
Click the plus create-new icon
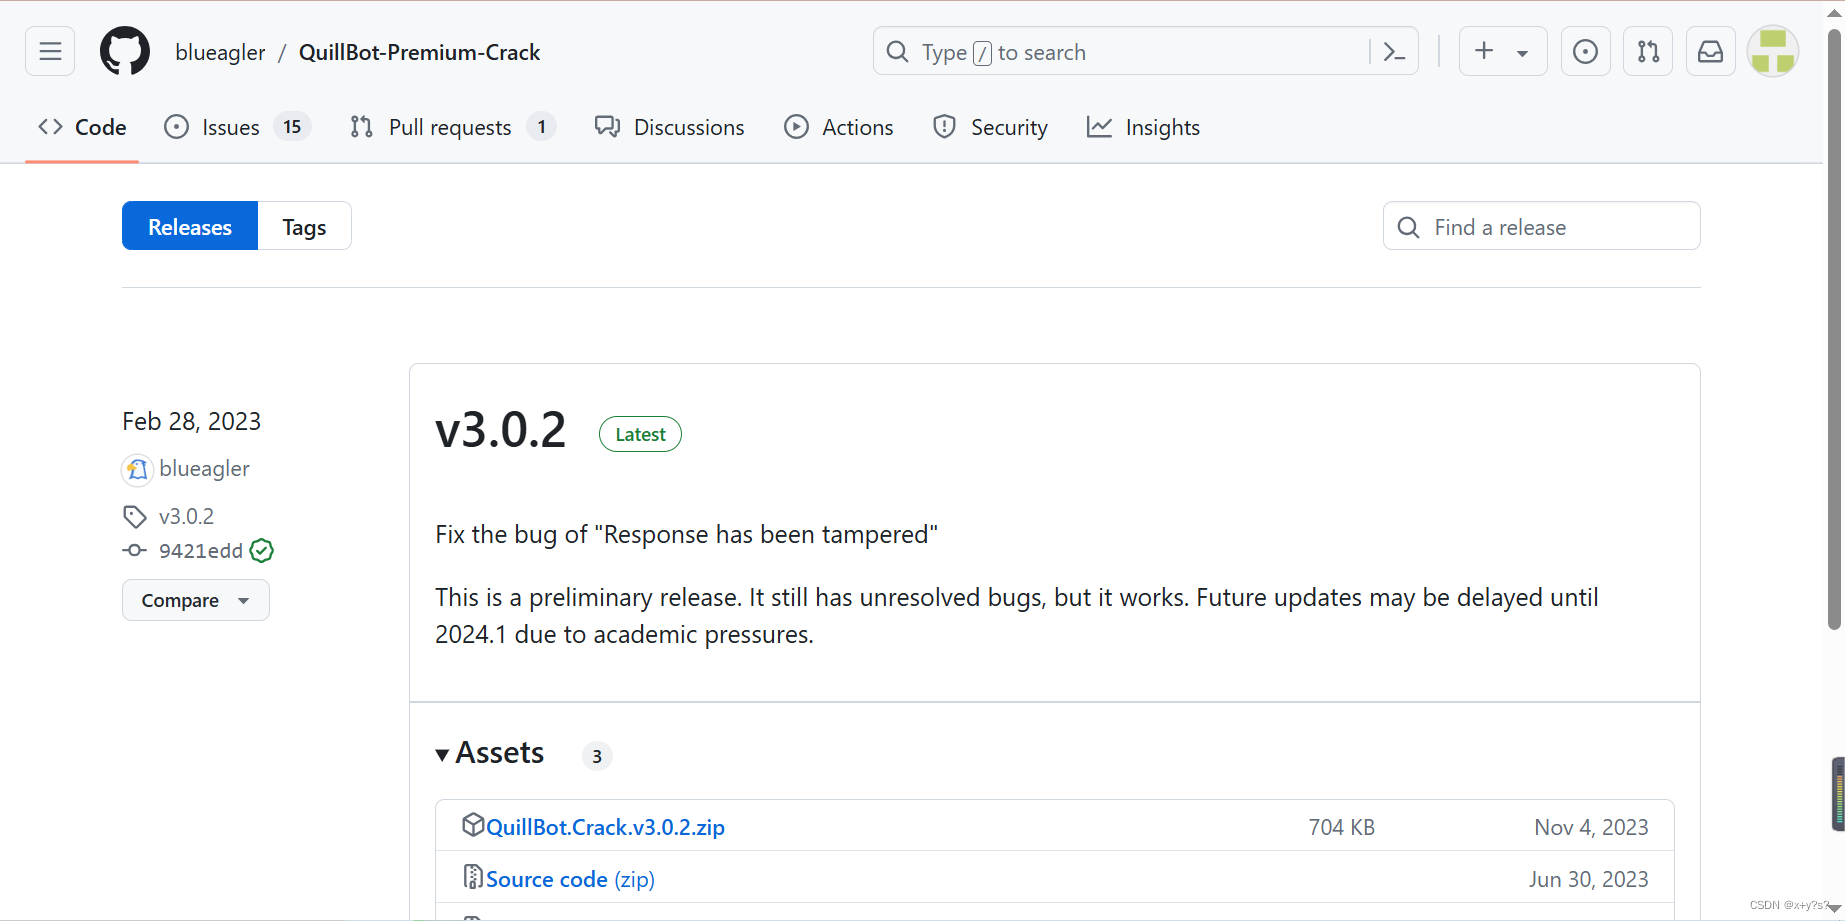[x=1484, y=51]
